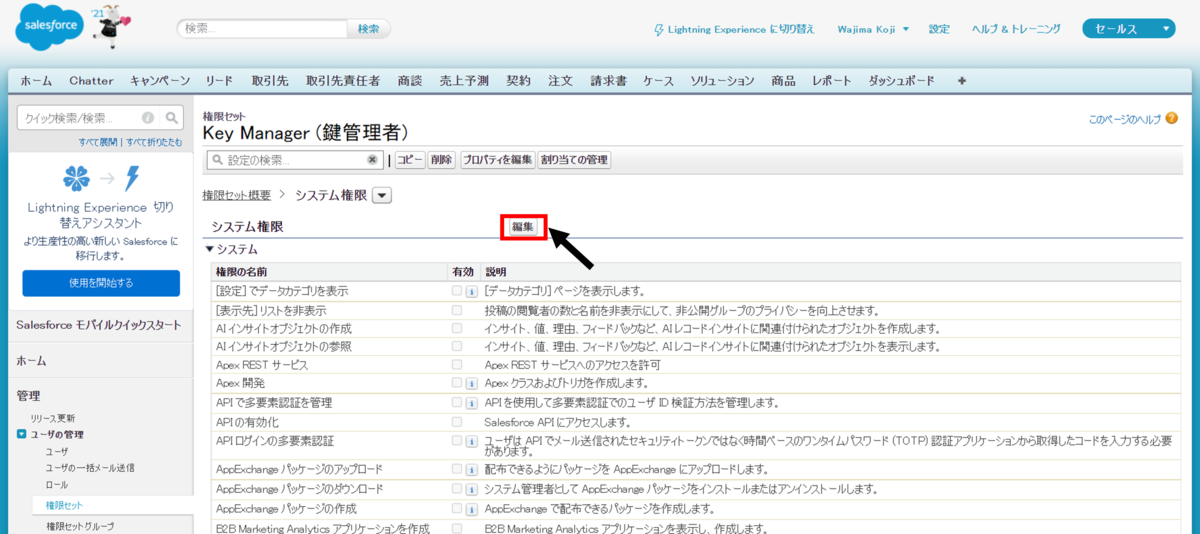The image size is (1200, 534).
Task: Click Salesforce モバイルクイックスタート in sidebar
Action: (x=99, y=325)
